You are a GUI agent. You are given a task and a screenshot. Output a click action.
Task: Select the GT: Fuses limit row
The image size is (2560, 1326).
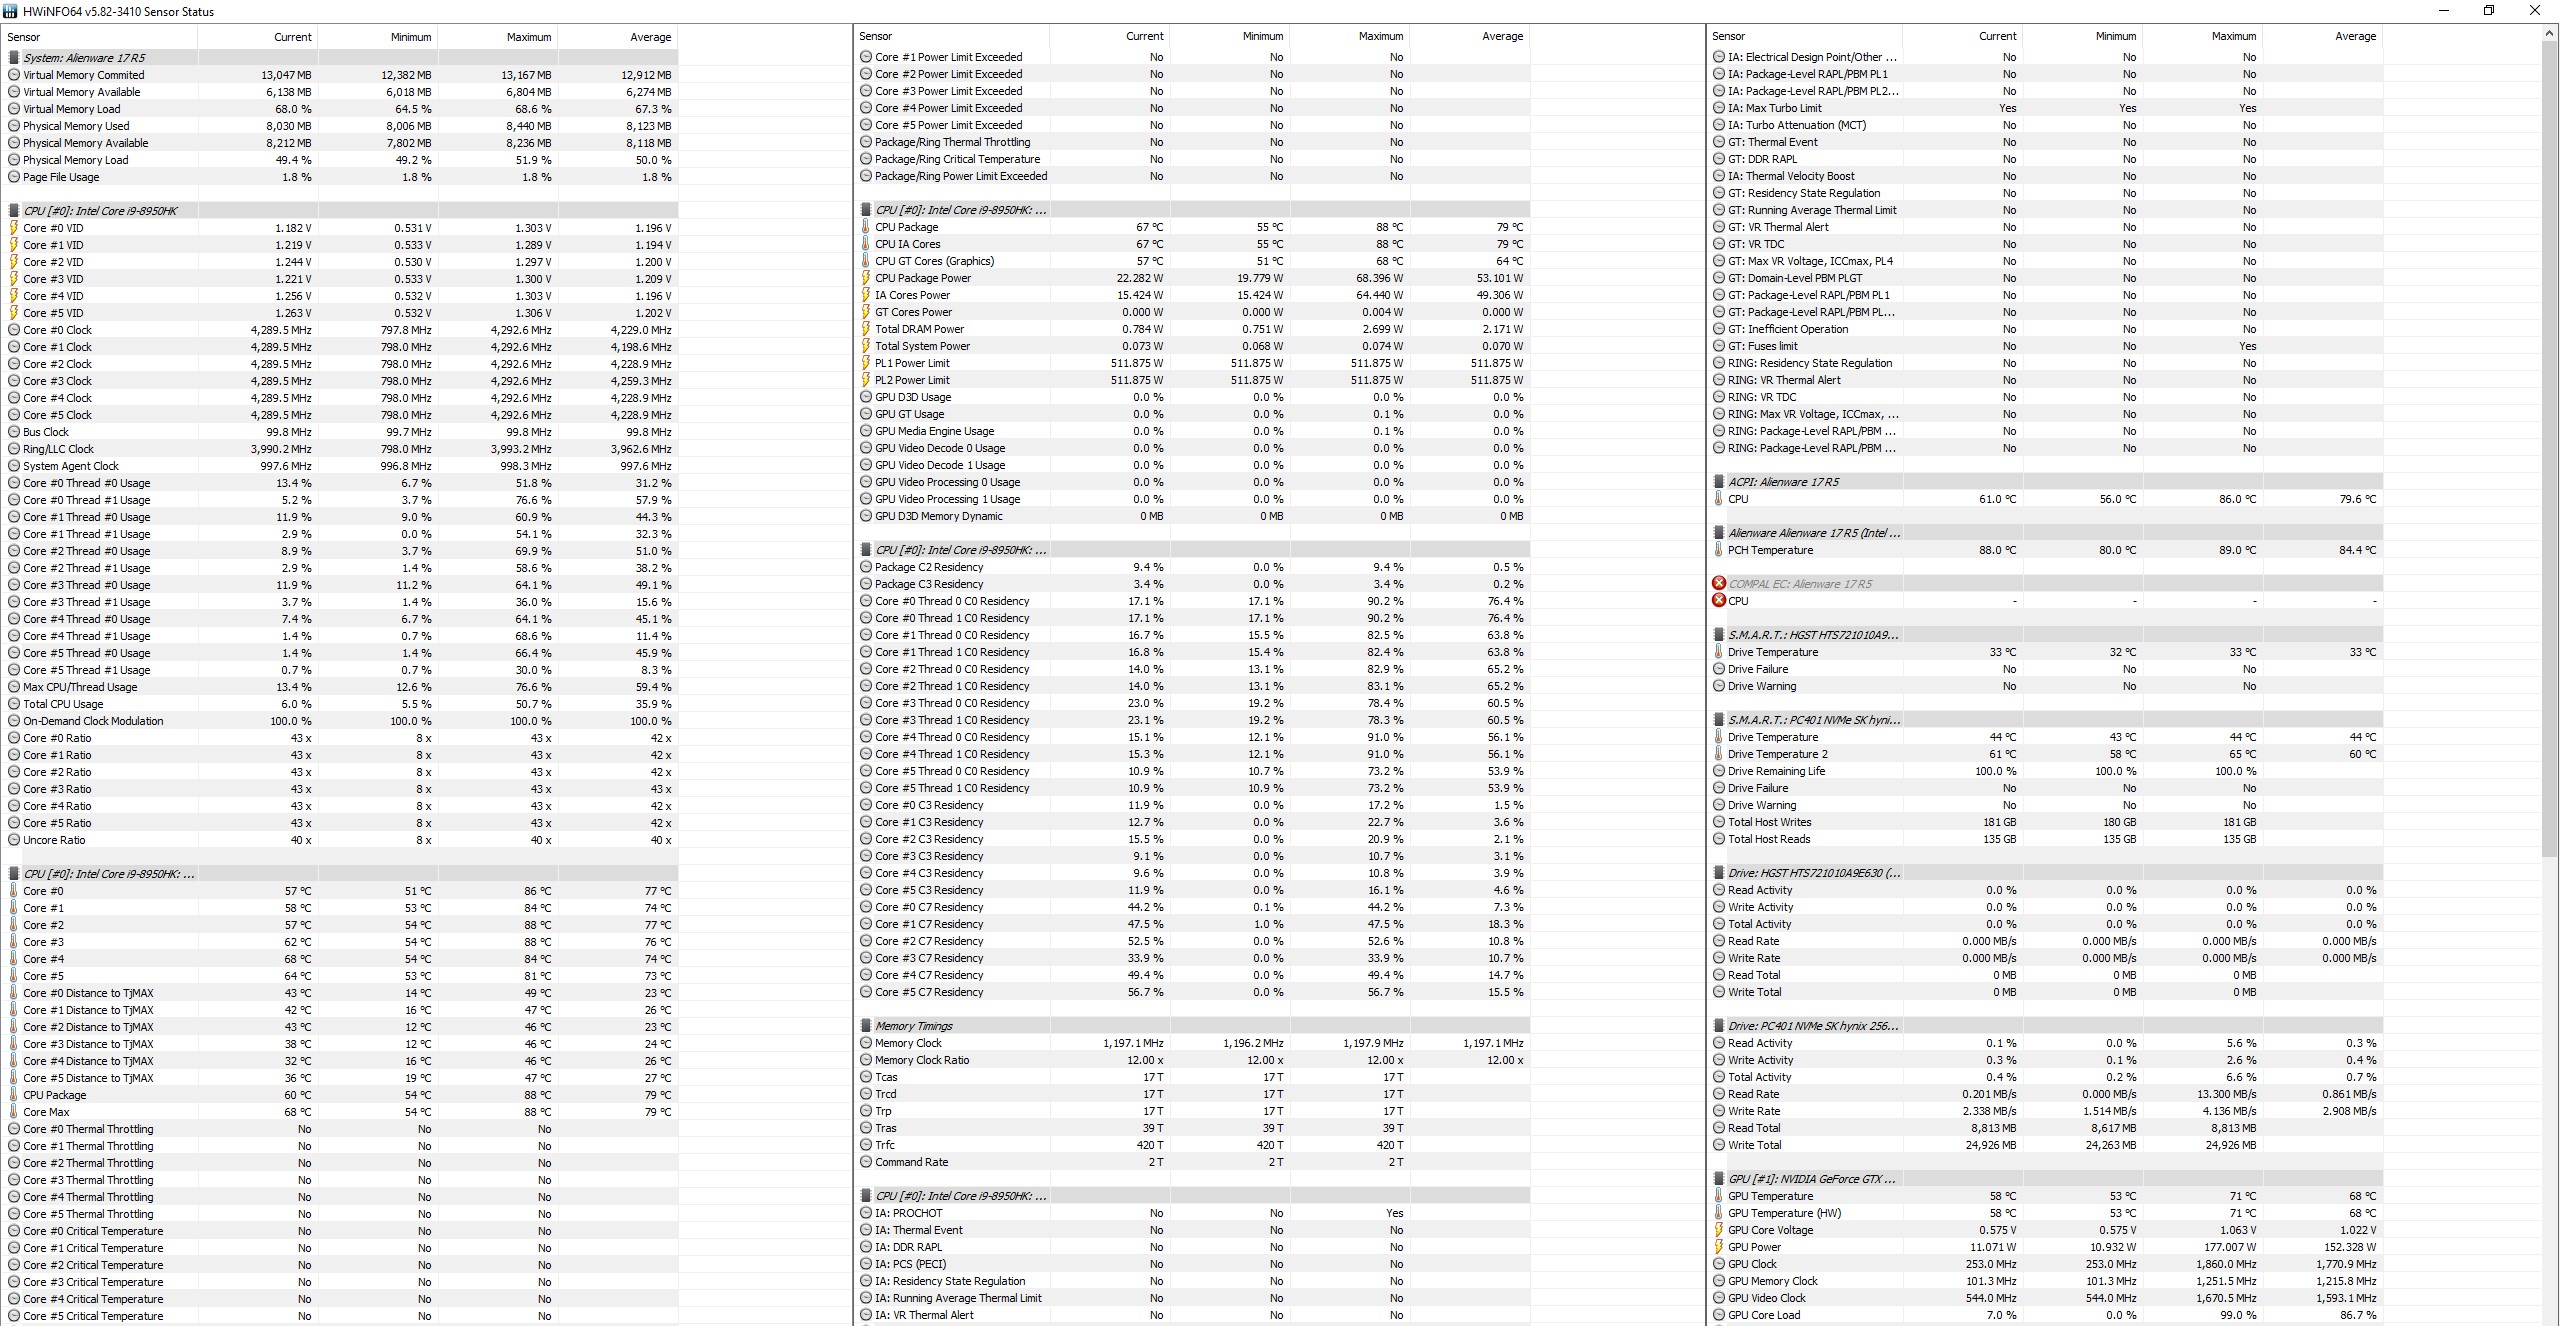(2046, 346)
